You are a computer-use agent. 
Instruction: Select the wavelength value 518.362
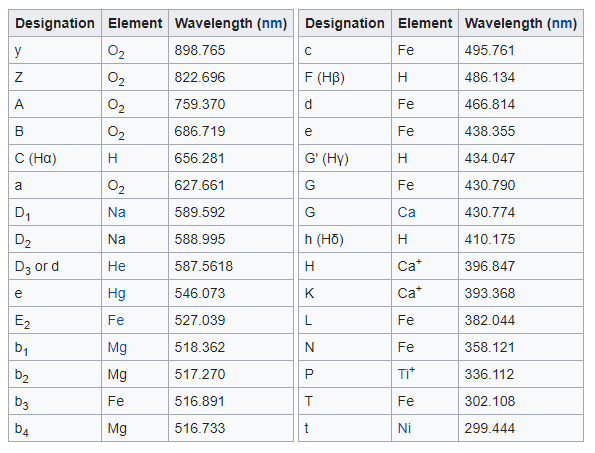(200, 347)
